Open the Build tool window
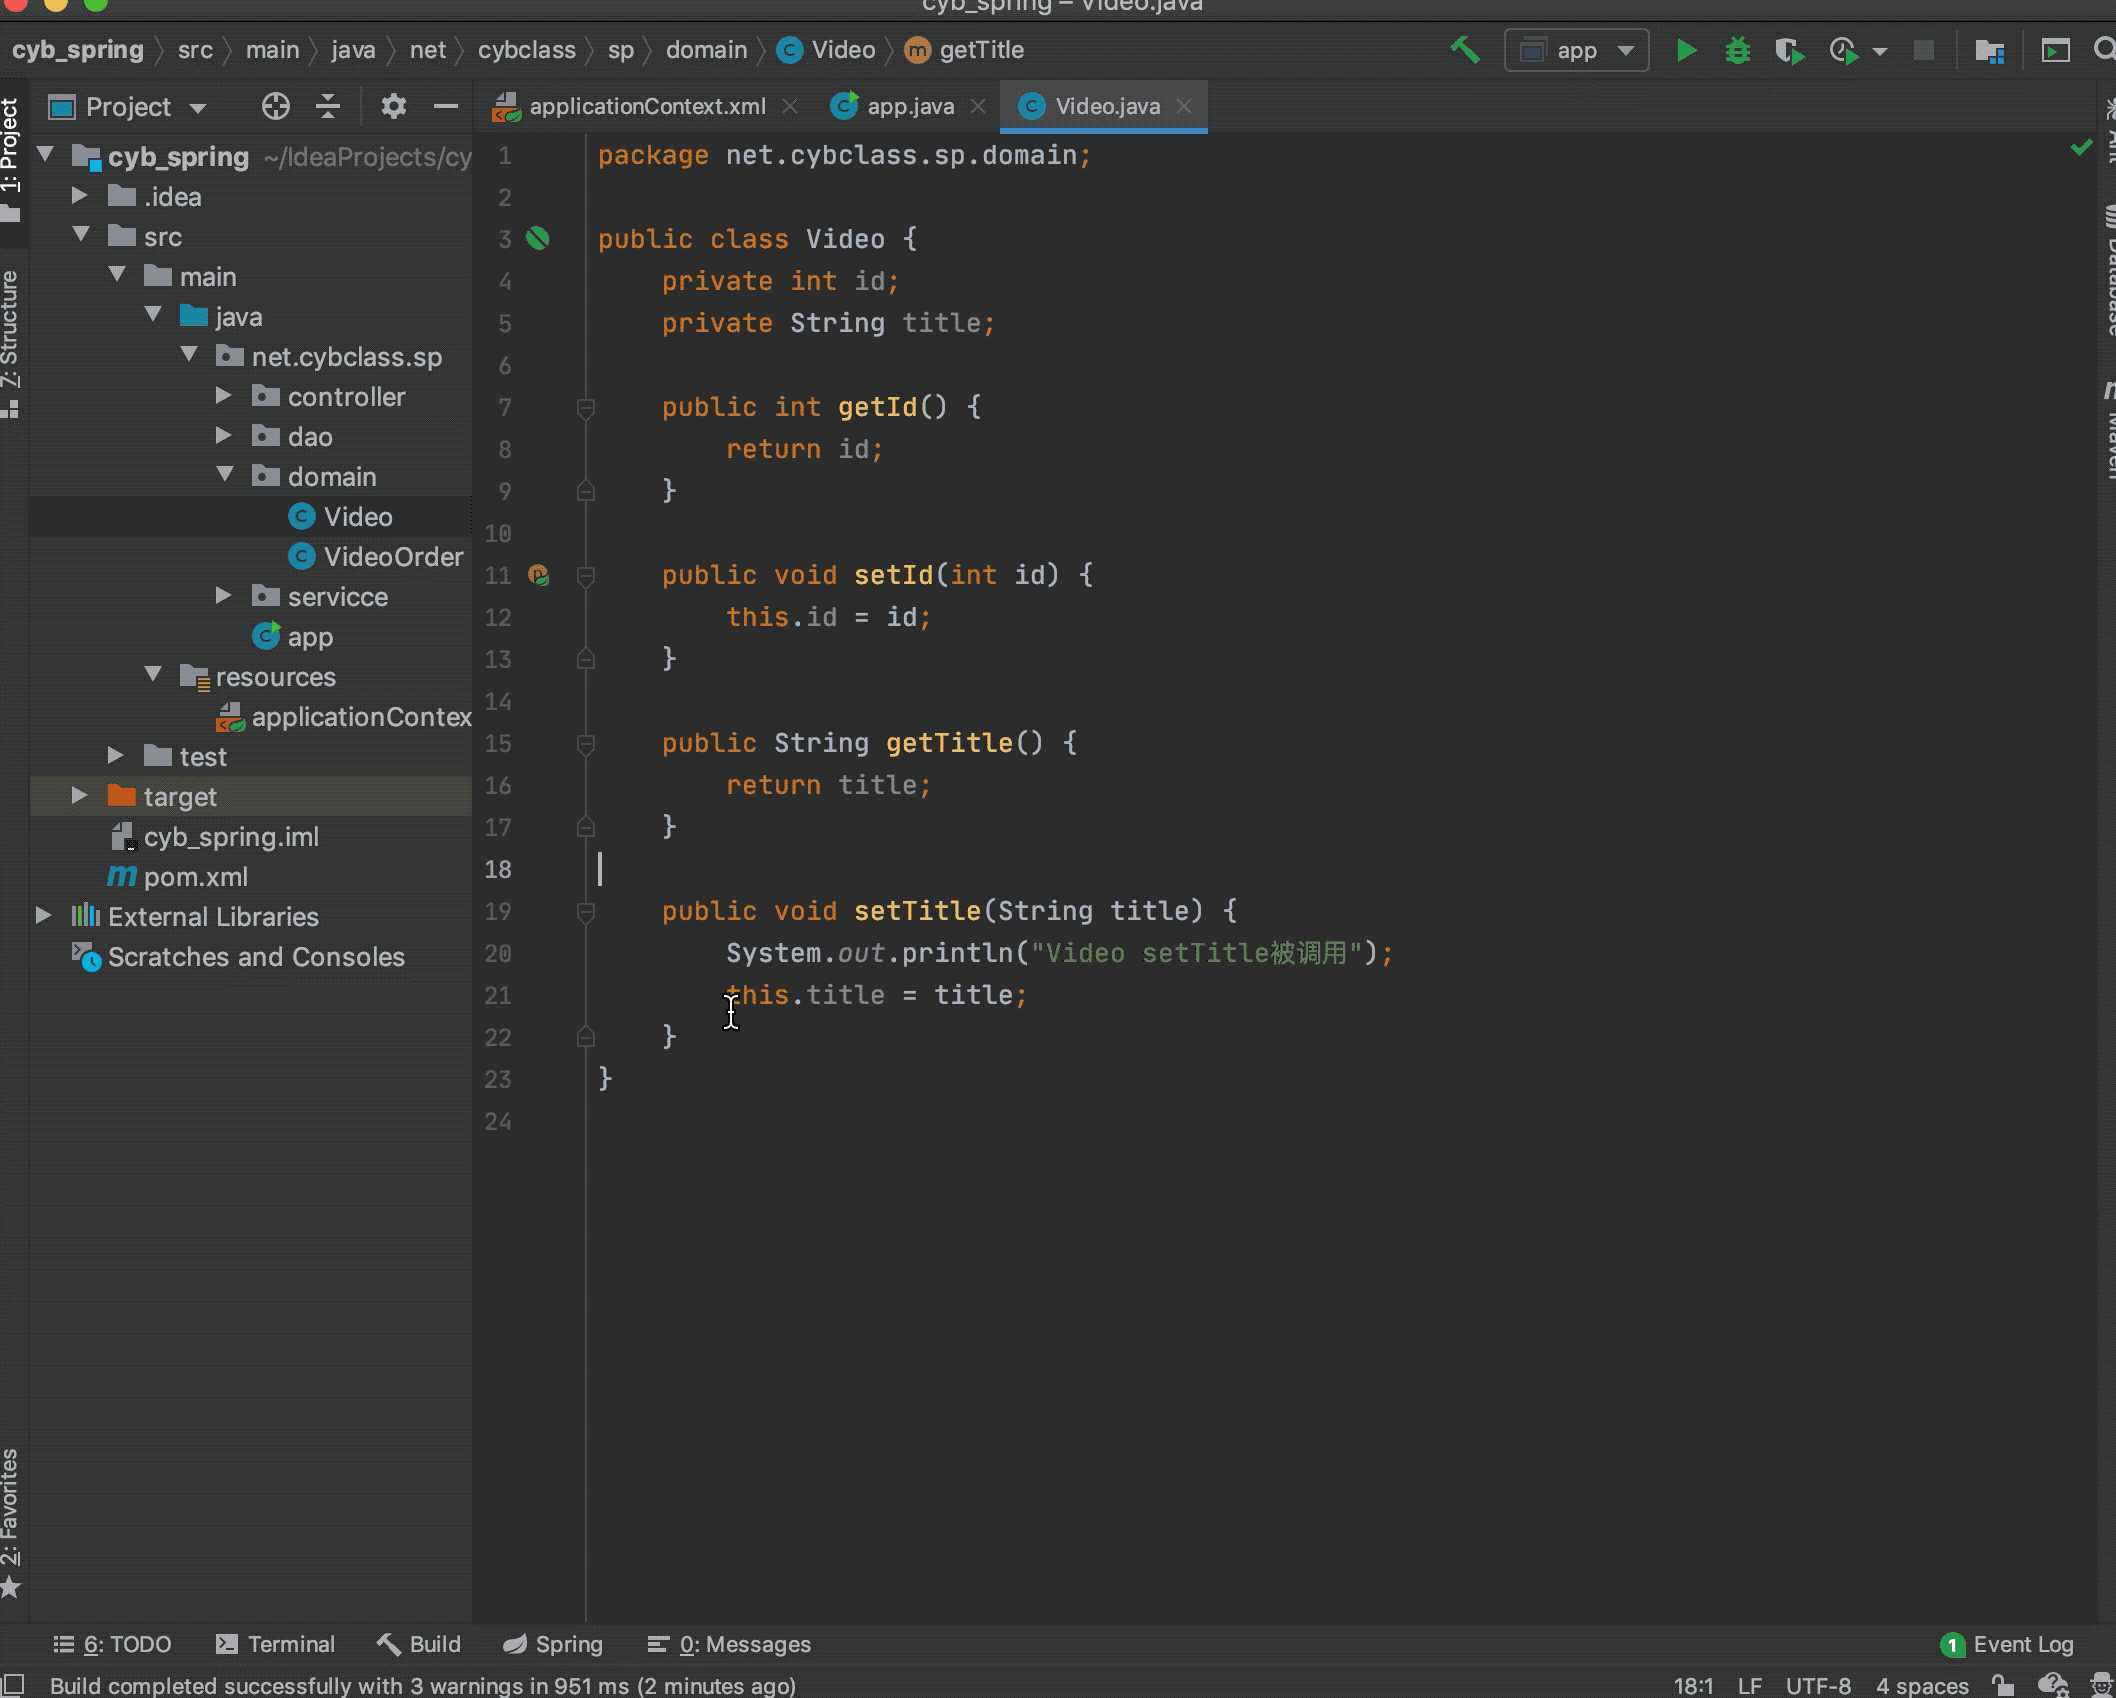 point(418,1644)
